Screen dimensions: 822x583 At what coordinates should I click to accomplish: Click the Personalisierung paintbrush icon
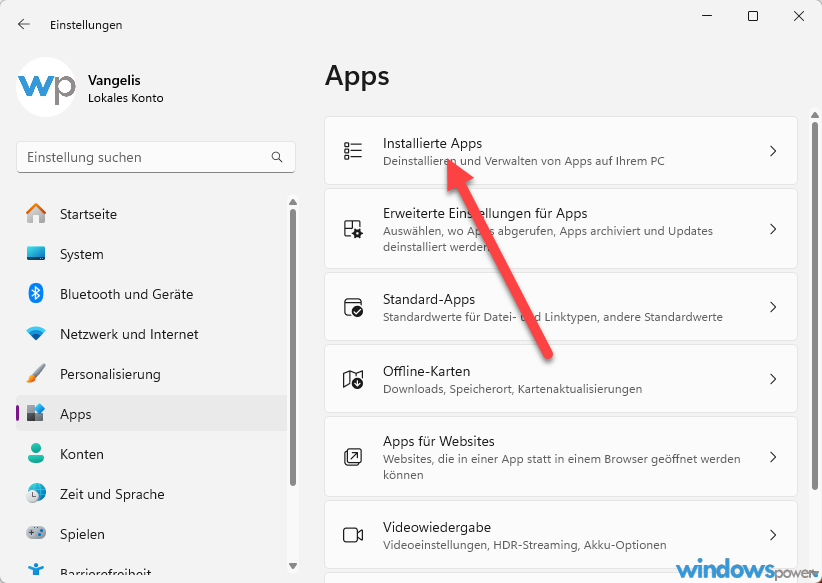[36, 374]
